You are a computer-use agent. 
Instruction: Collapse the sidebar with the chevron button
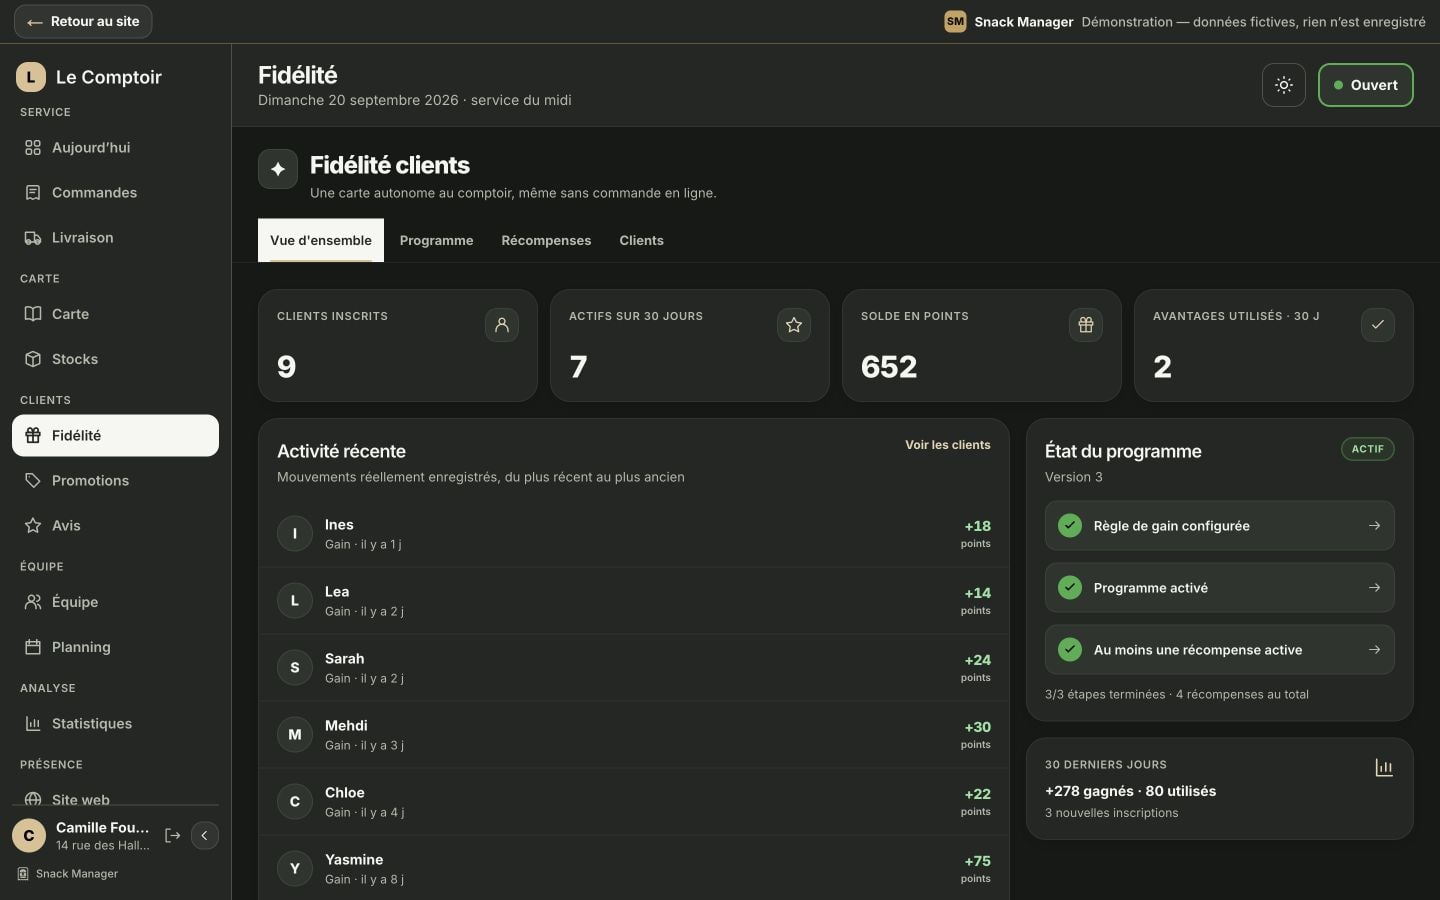[x=204, y=835]
